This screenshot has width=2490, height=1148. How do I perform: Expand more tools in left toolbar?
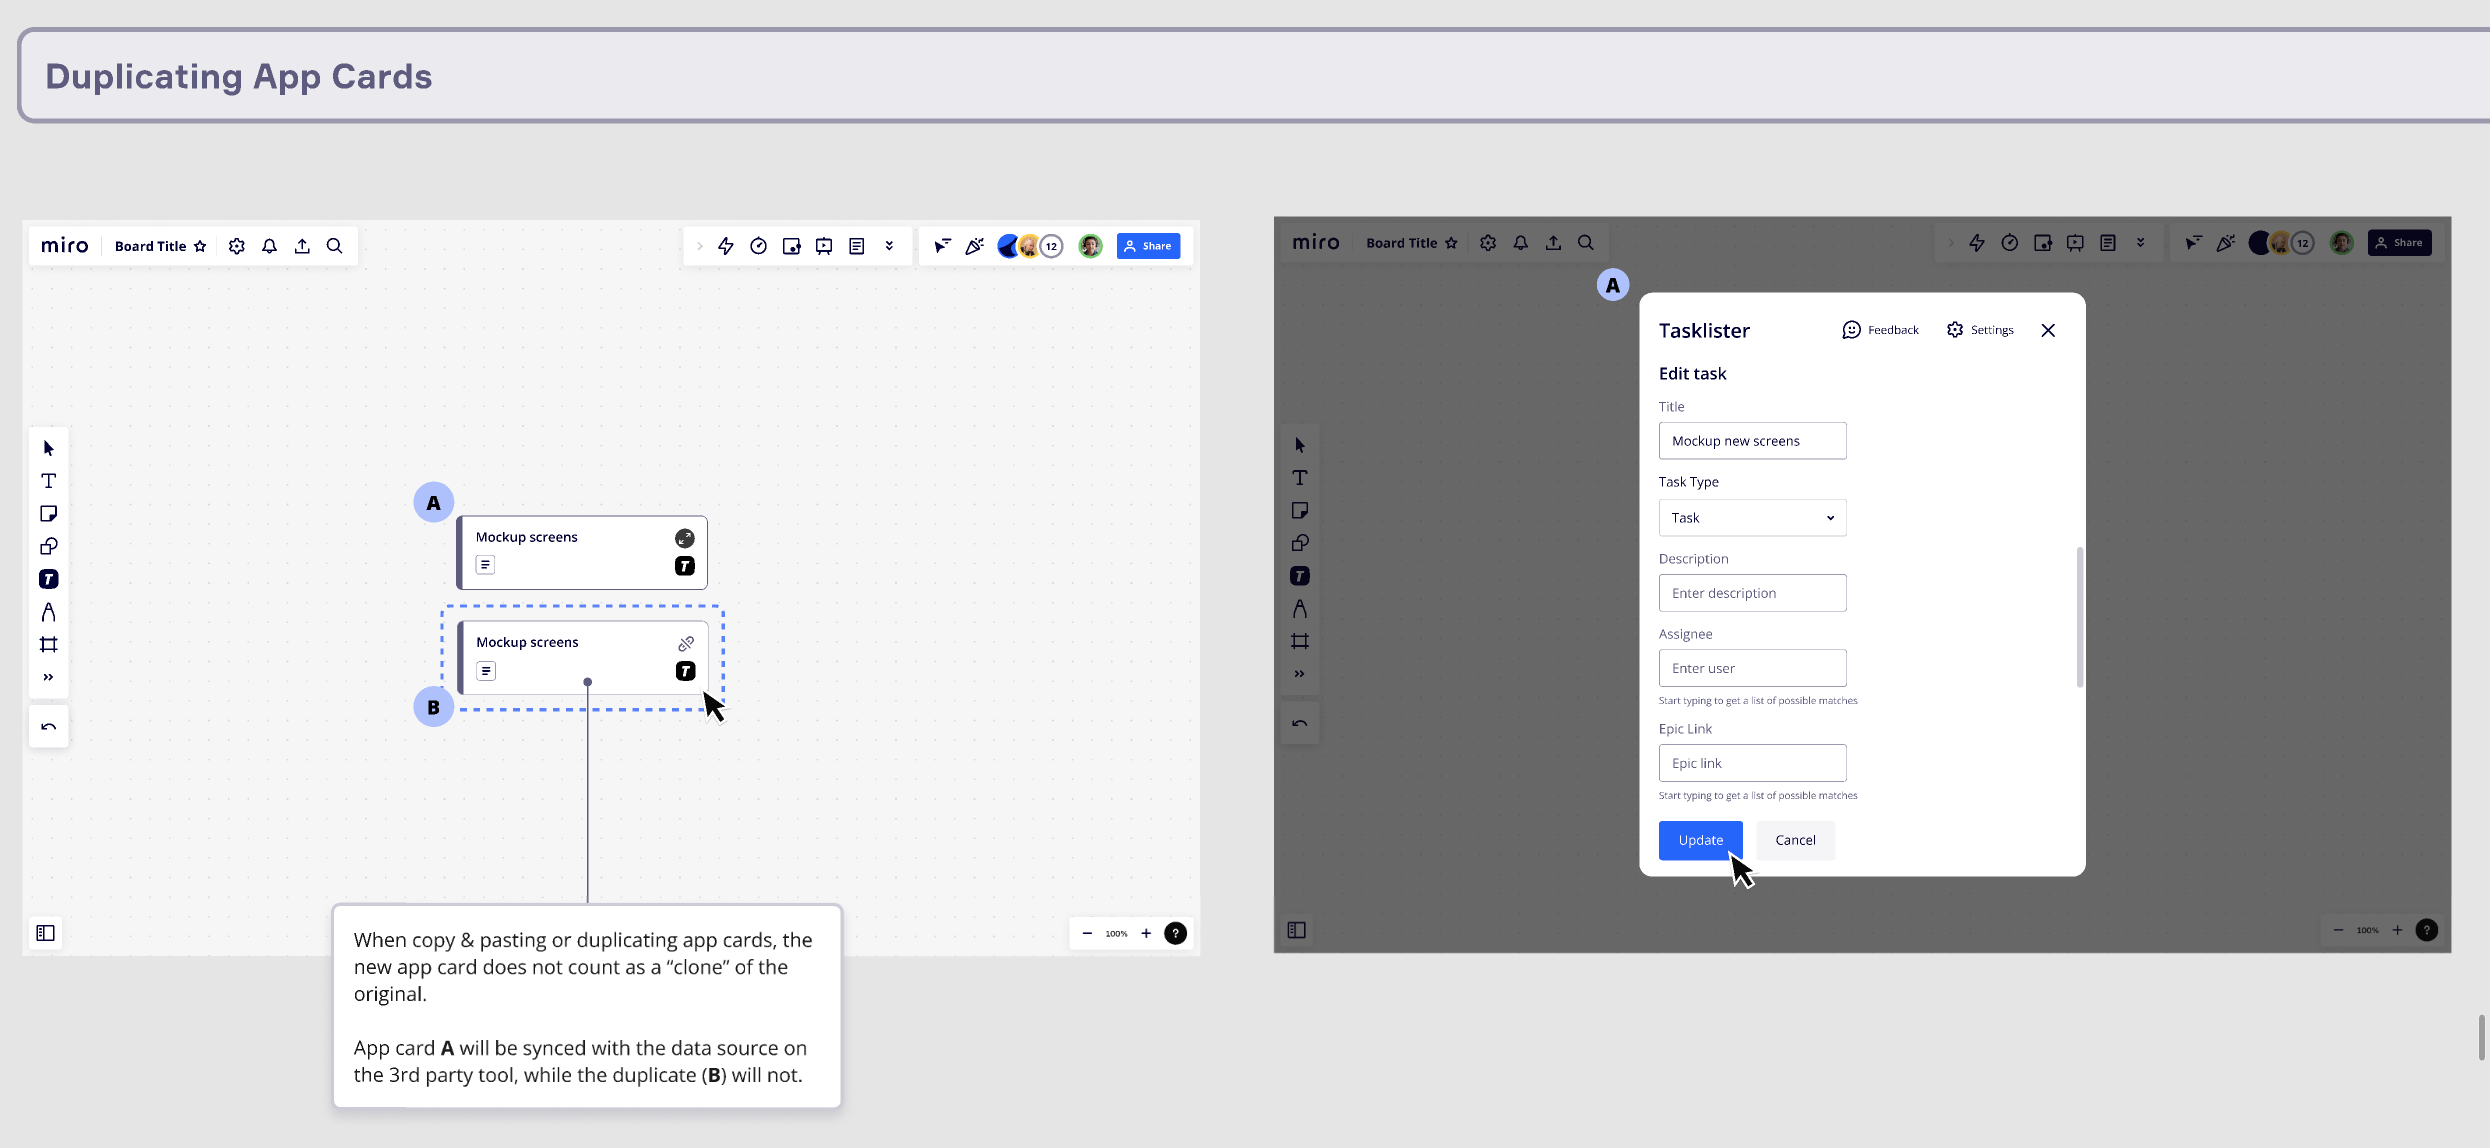48,677
